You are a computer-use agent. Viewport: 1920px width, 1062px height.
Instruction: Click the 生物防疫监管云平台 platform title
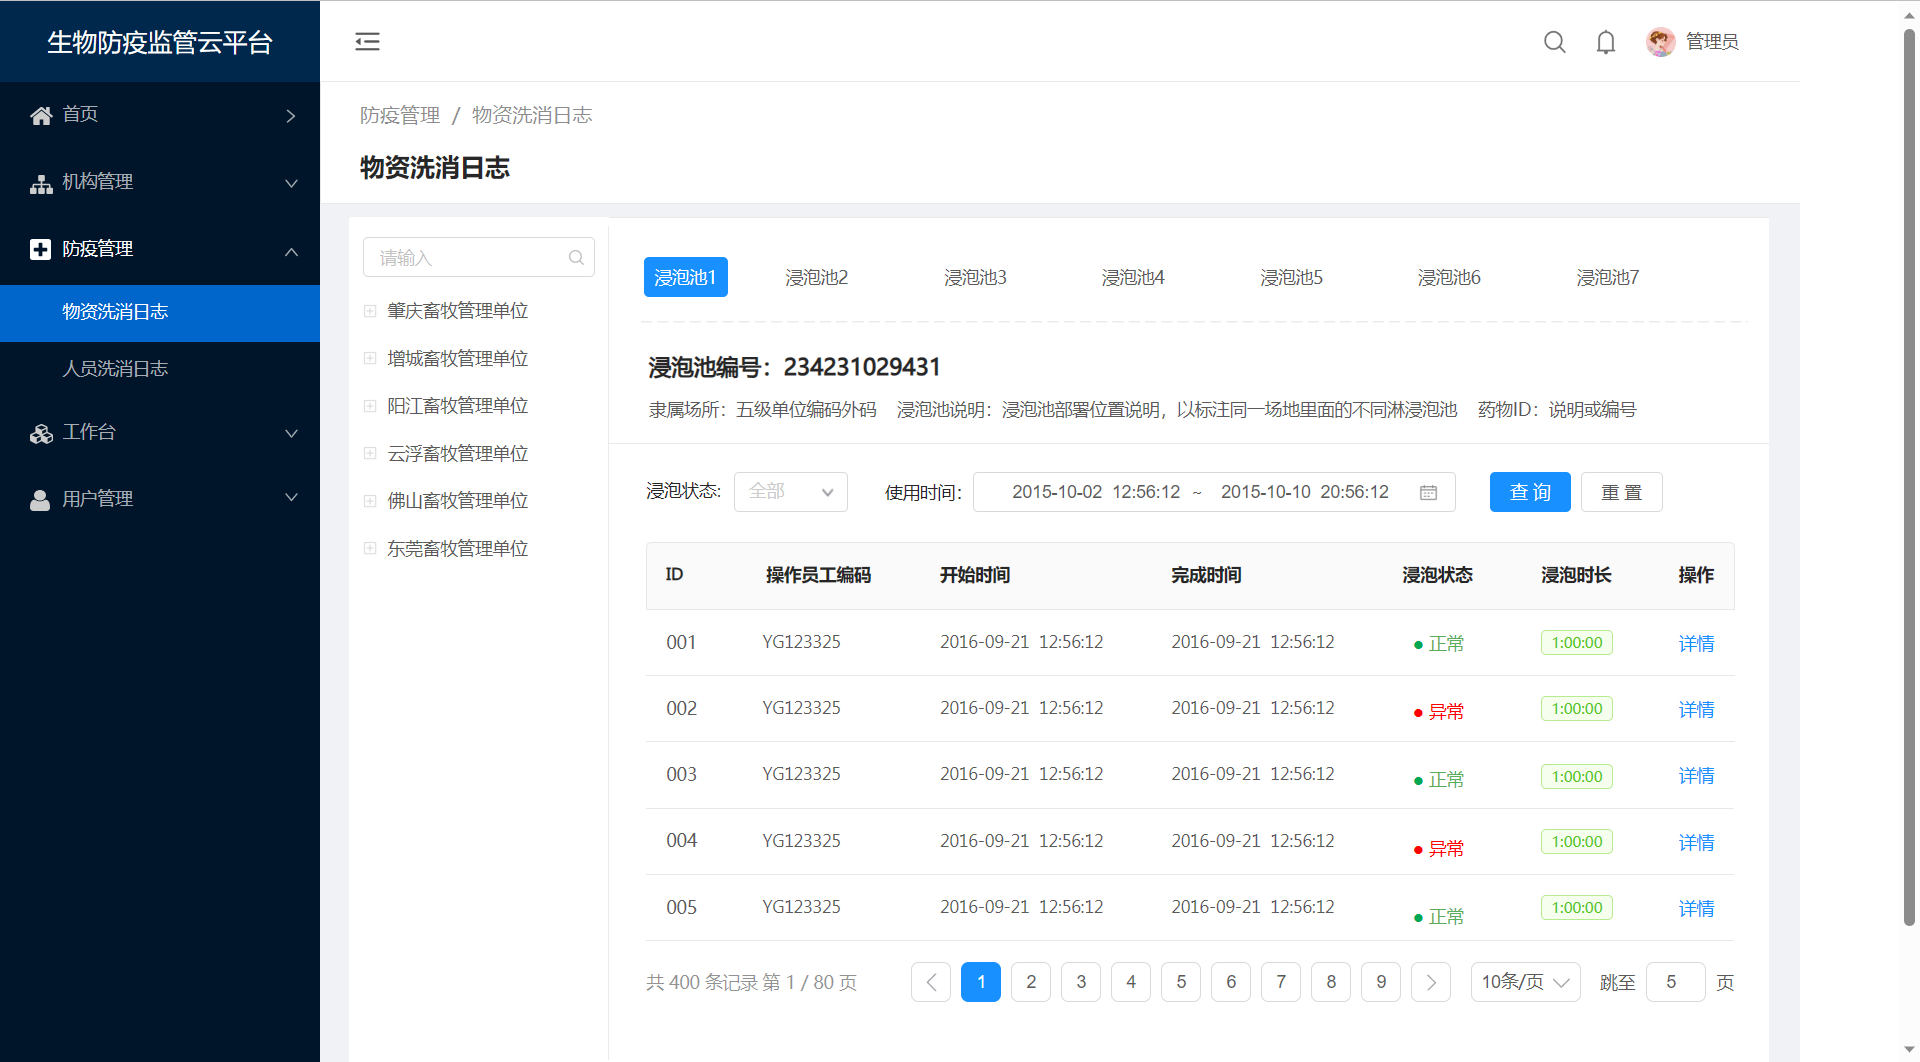(160, 42)
